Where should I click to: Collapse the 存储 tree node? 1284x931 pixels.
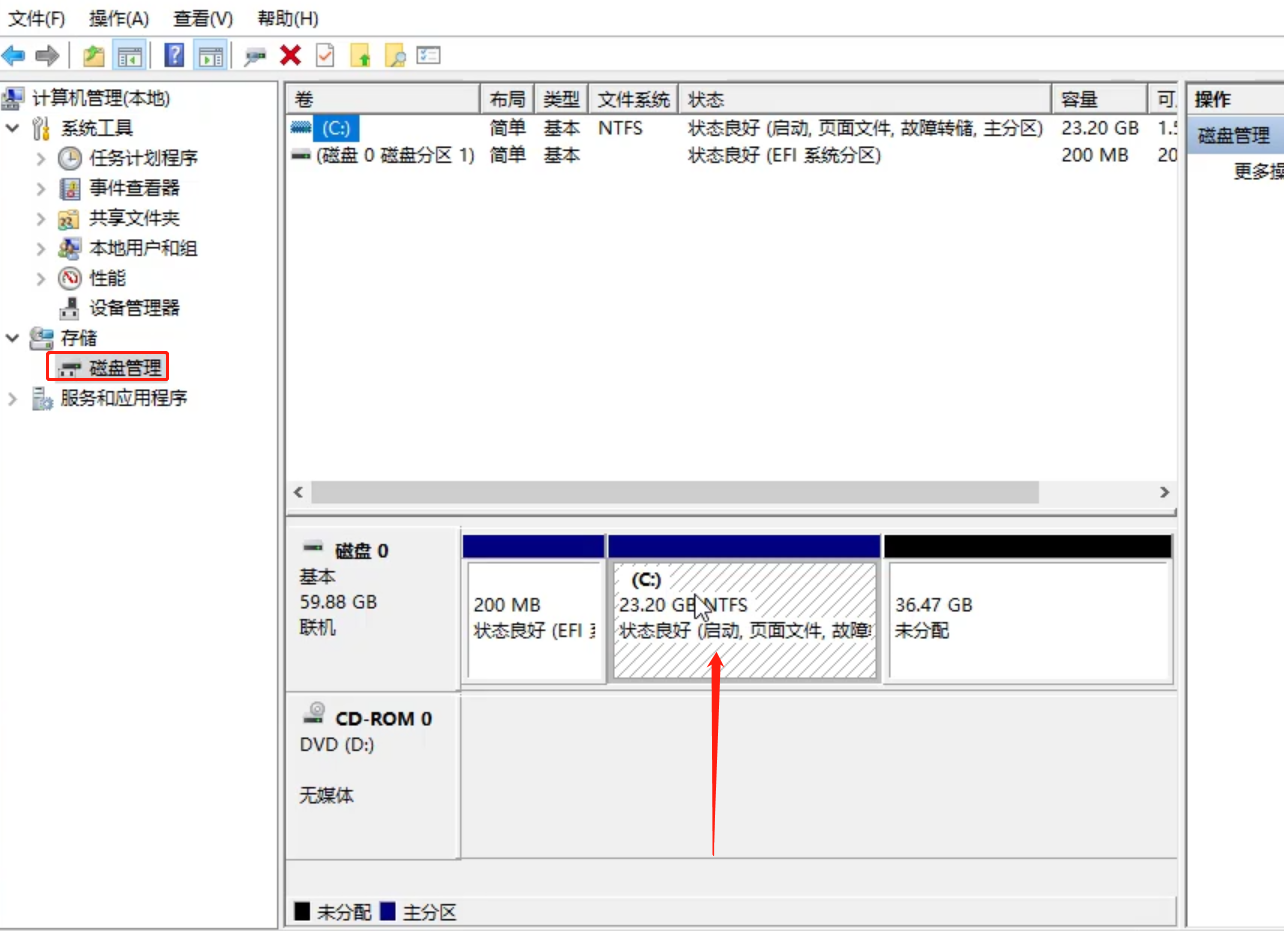(13, 338)
